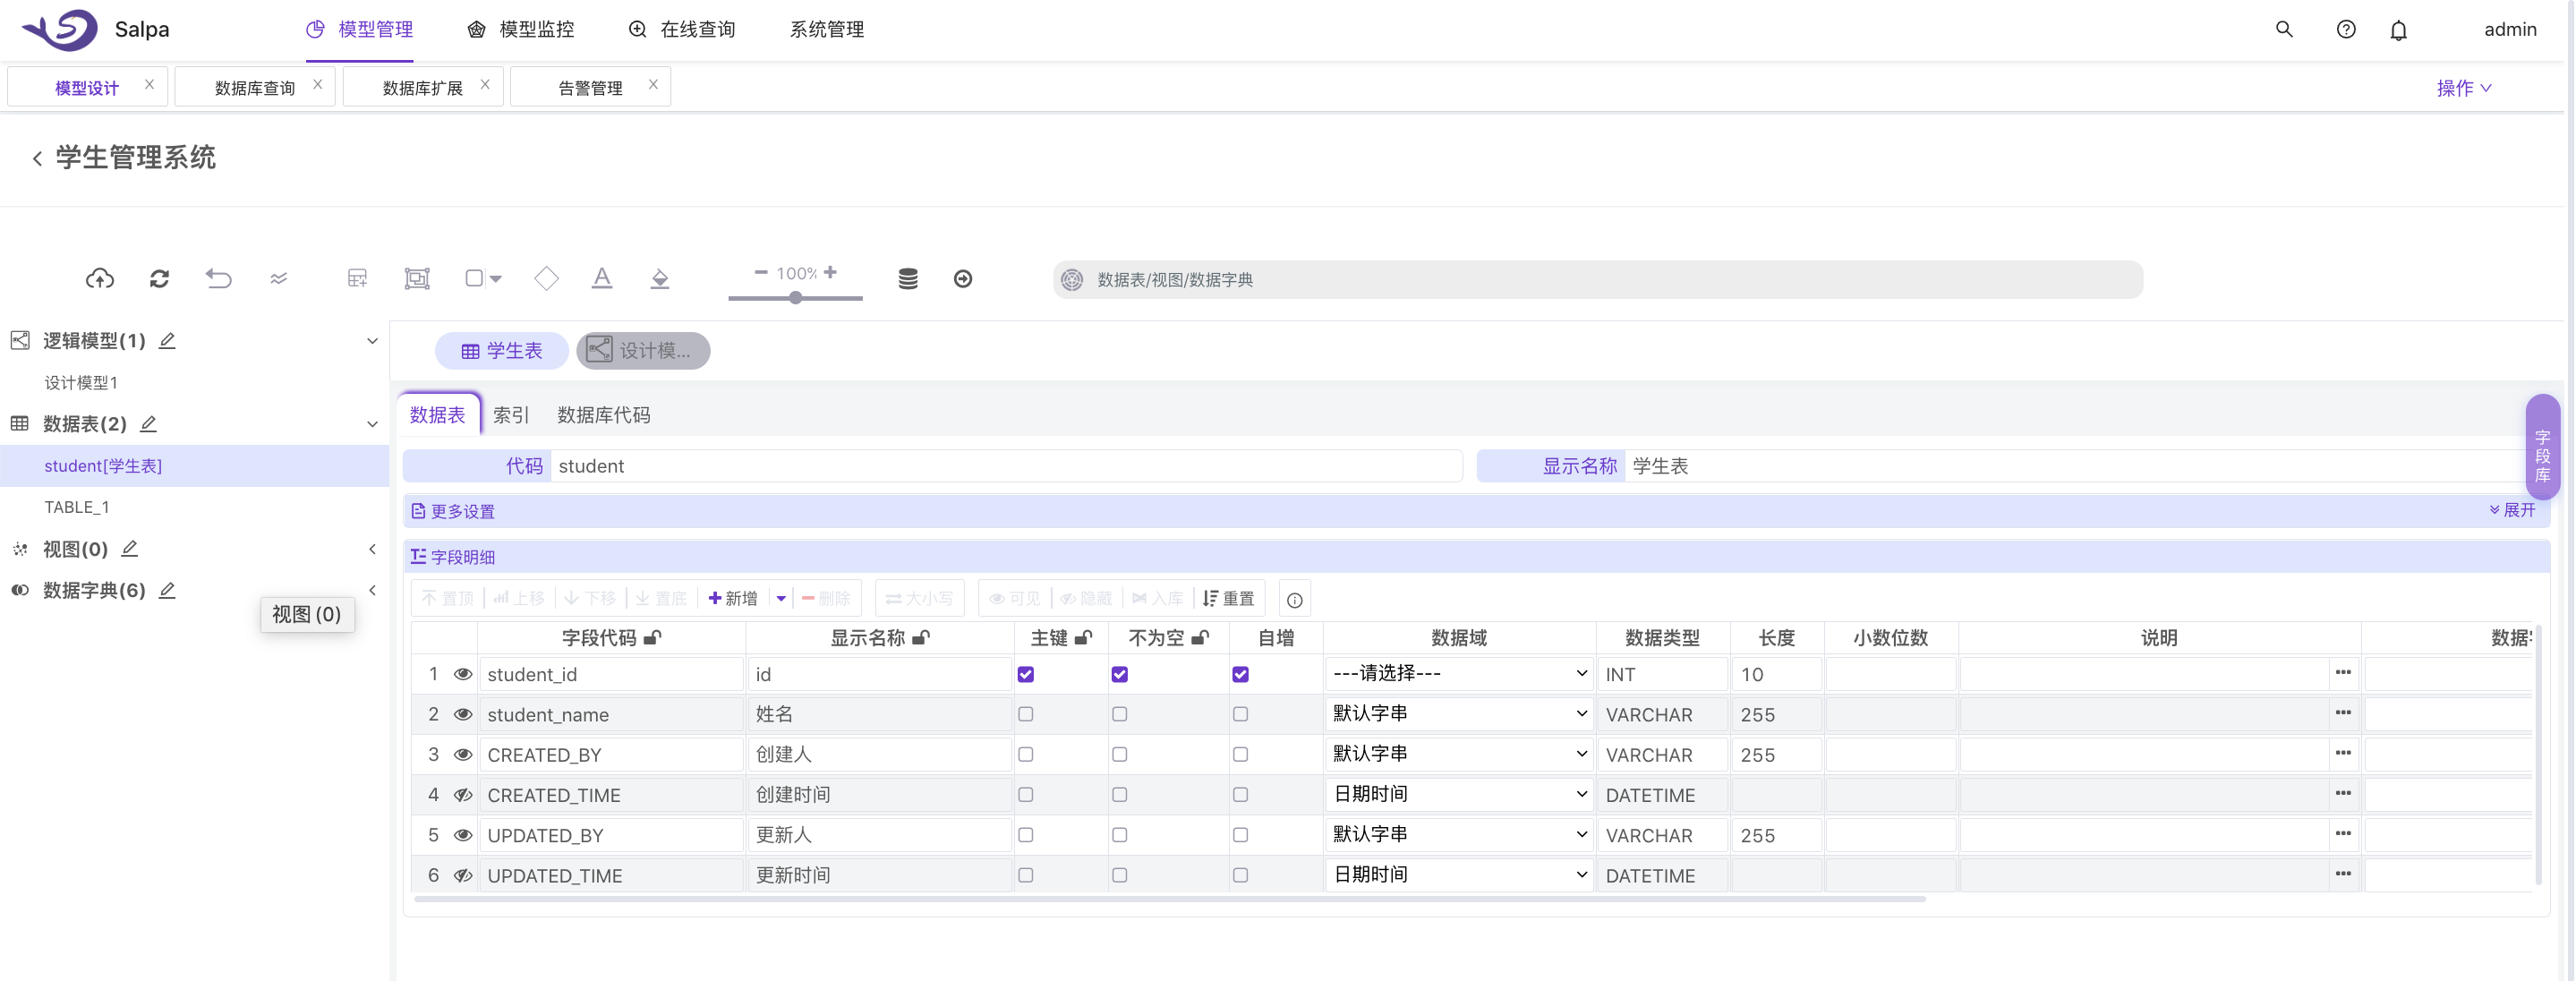Select the diamond shape tool
This screenshot has height=981, width=2576.
click(x=546, y=279)
